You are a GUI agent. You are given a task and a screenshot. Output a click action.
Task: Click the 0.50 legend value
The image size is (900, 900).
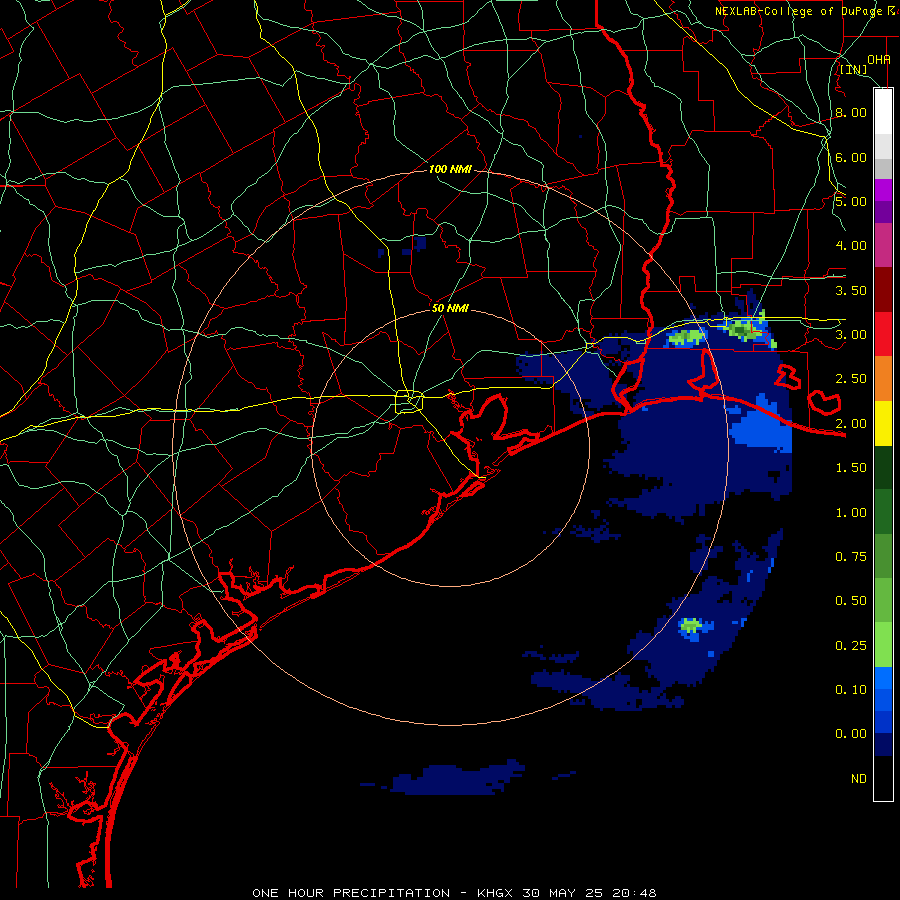851,601
